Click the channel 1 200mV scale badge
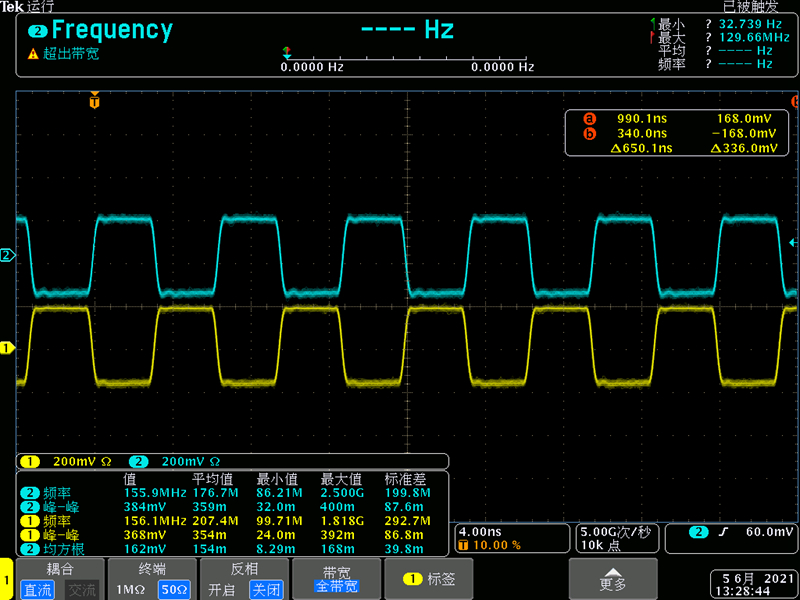 pyautogui.click(x=30, y=461)
